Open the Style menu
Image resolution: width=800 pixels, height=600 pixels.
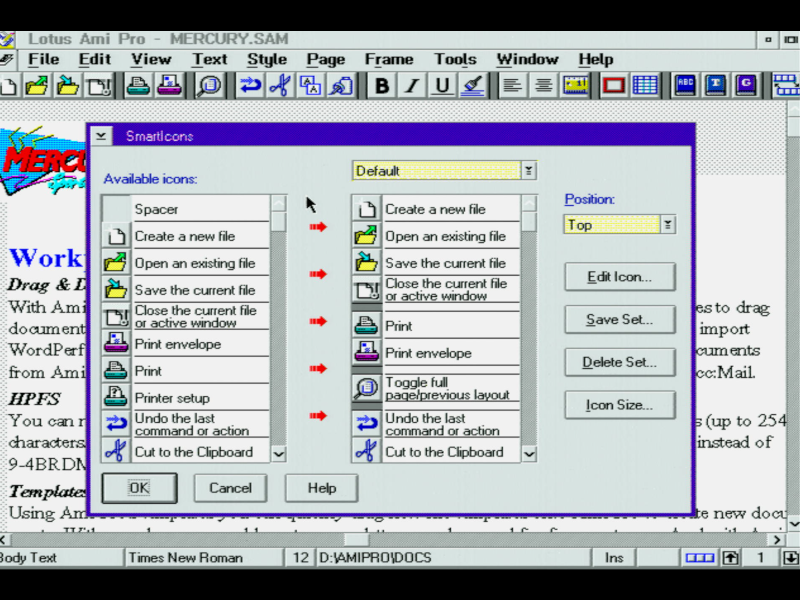click(267, 59)
